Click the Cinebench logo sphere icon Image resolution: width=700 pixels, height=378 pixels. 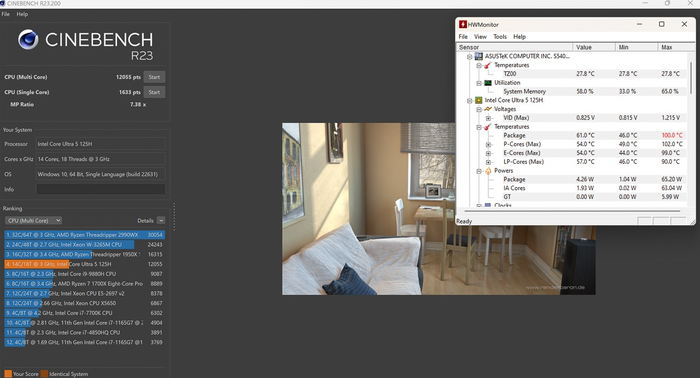coord(28,40)
